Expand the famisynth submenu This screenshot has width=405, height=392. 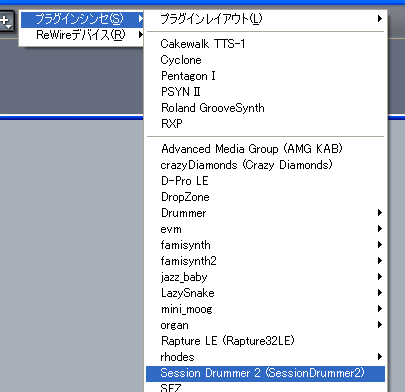[265, 245]
